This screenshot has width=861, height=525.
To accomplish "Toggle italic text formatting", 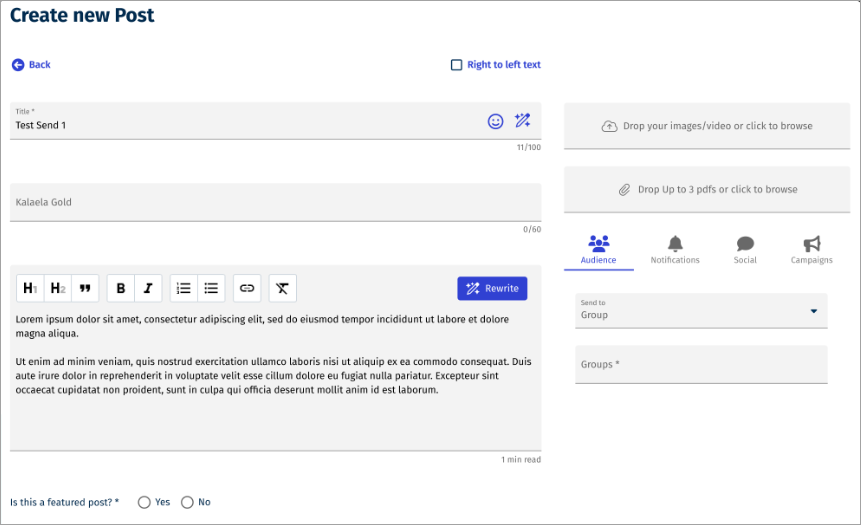I will 148,288.
